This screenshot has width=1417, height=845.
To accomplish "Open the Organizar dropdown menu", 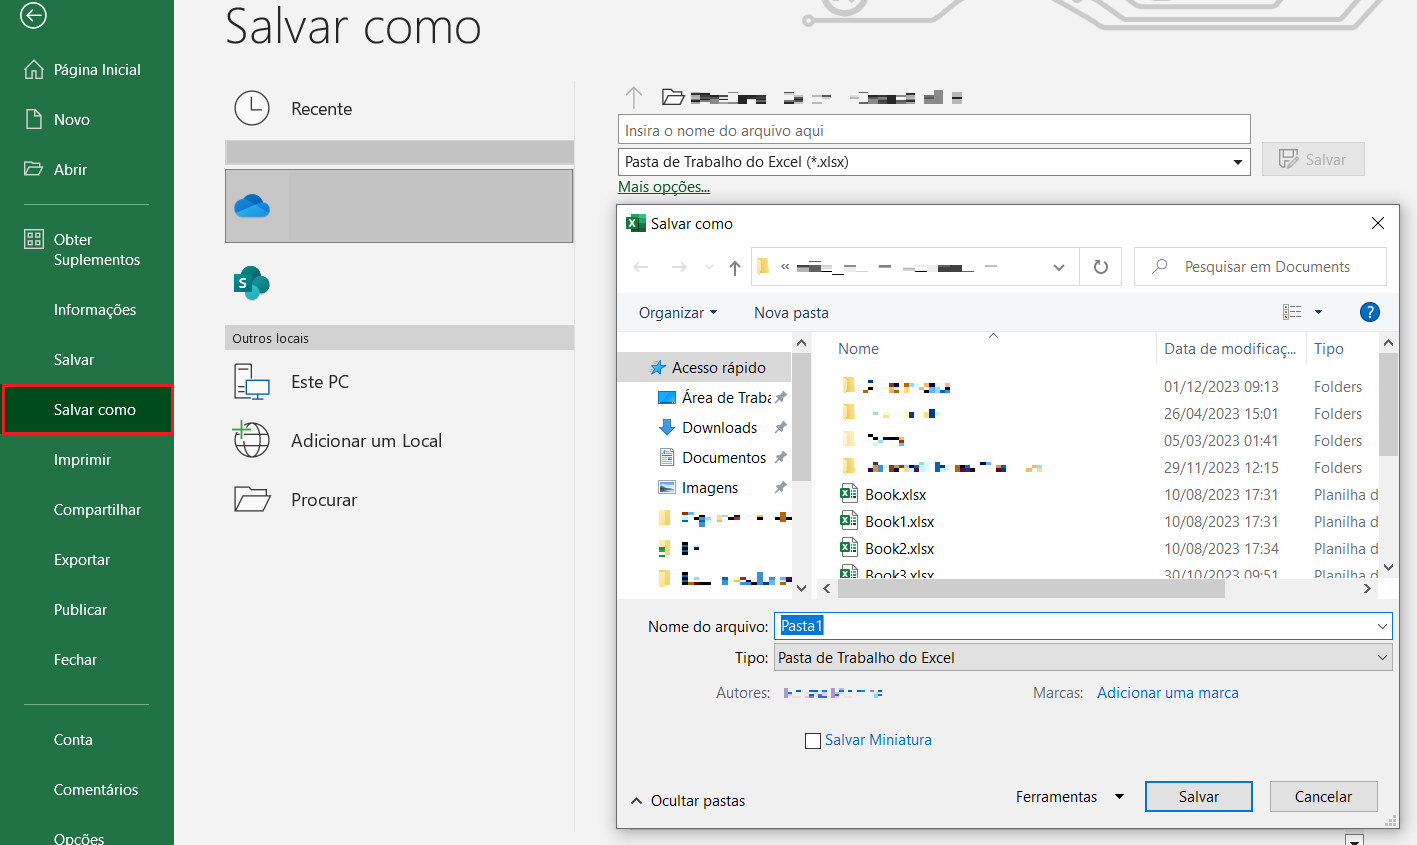I will (x=678, y=313).
